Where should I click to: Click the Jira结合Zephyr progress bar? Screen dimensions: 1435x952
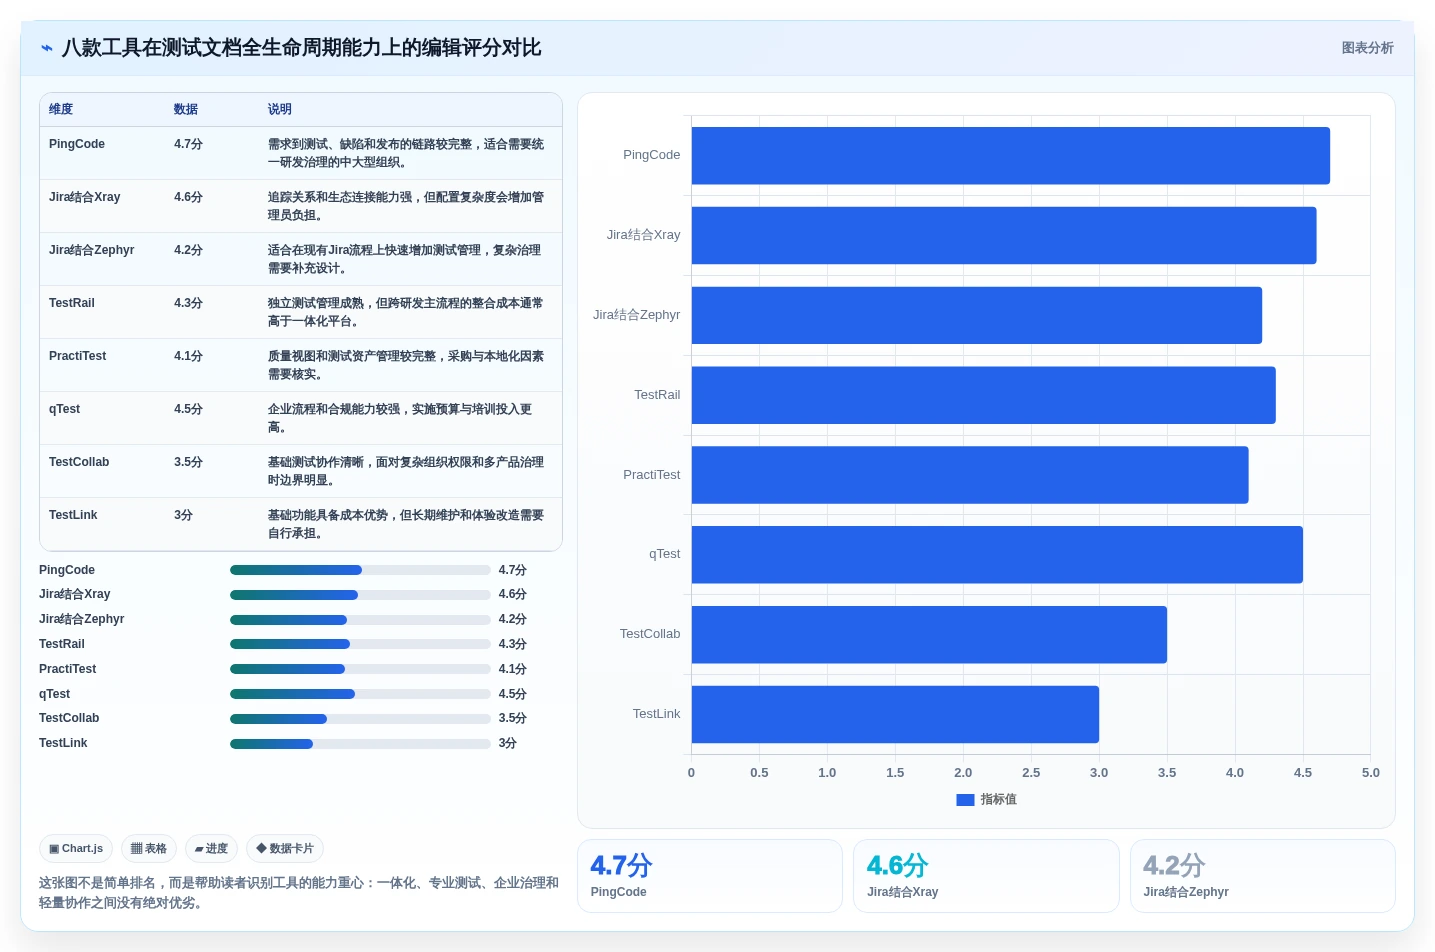[x=360, y=620]
